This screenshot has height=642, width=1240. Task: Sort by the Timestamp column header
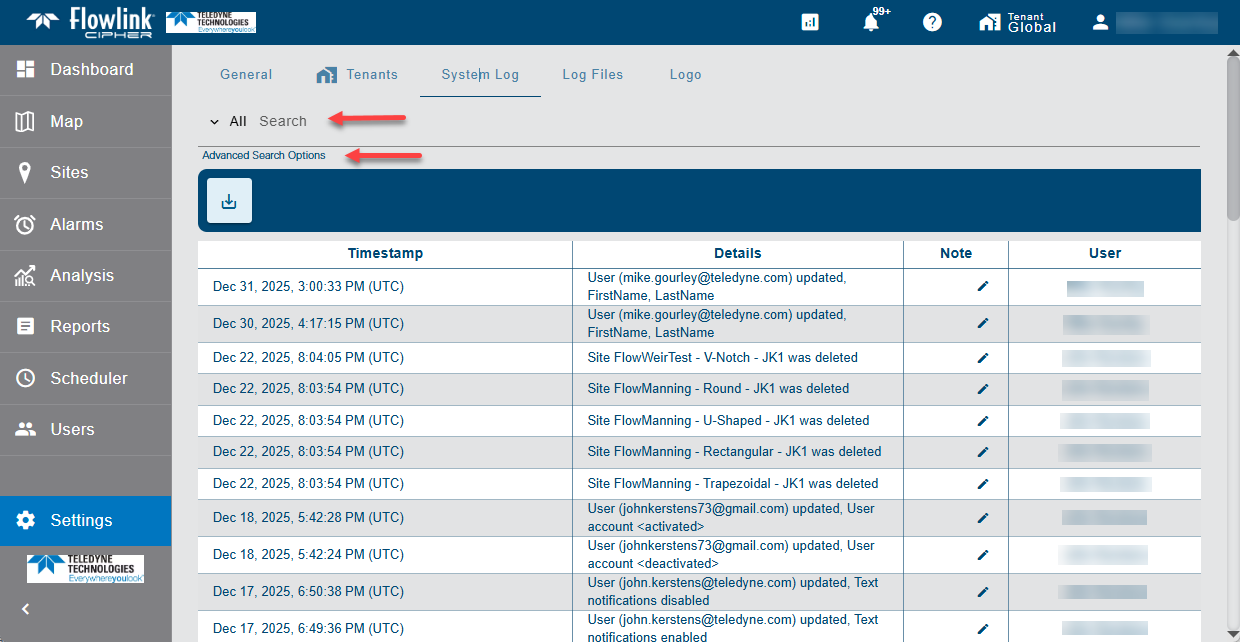point(385,254)
